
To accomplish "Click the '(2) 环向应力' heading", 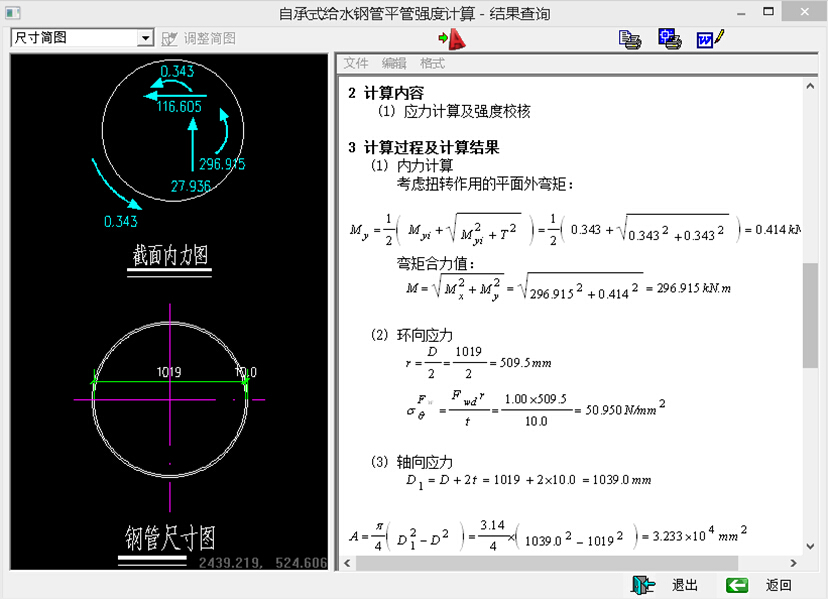I will [x=412, y=335].
